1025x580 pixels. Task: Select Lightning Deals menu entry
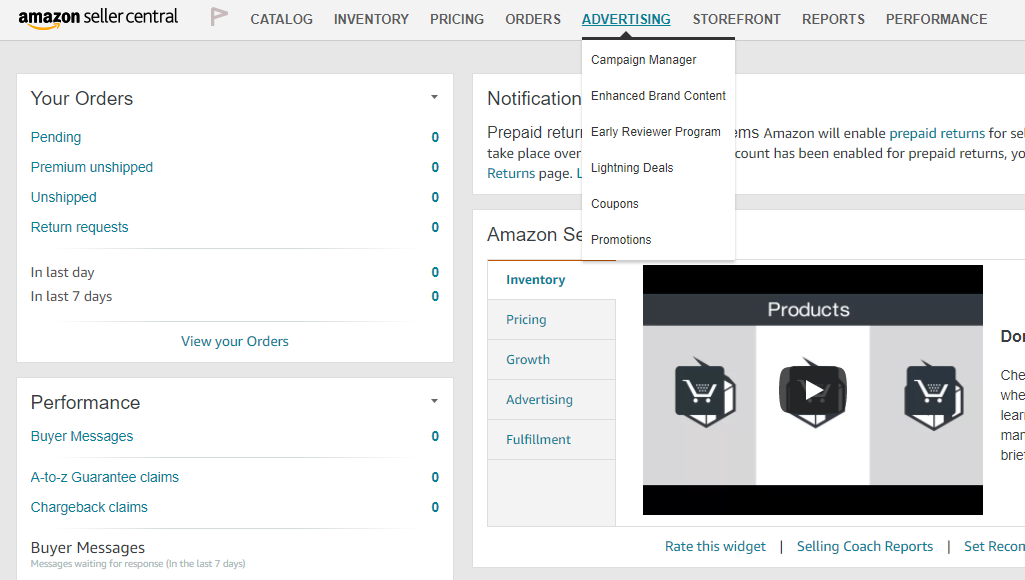632,168
